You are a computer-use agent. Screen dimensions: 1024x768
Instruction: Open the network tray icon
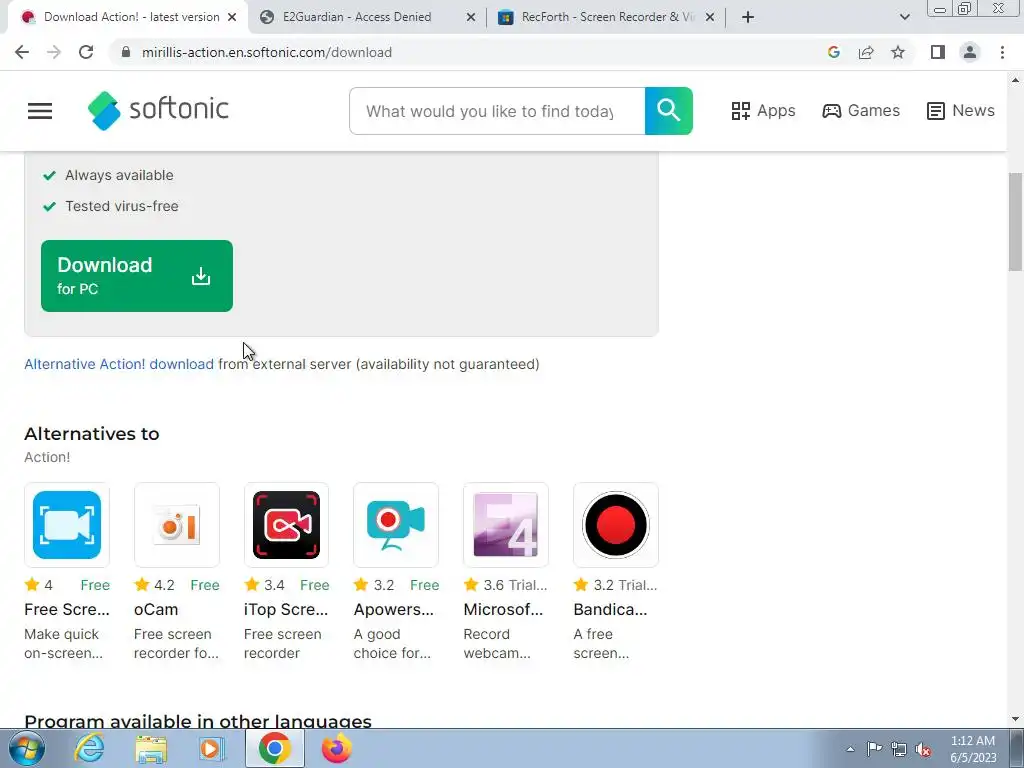[x=899, y=749]
